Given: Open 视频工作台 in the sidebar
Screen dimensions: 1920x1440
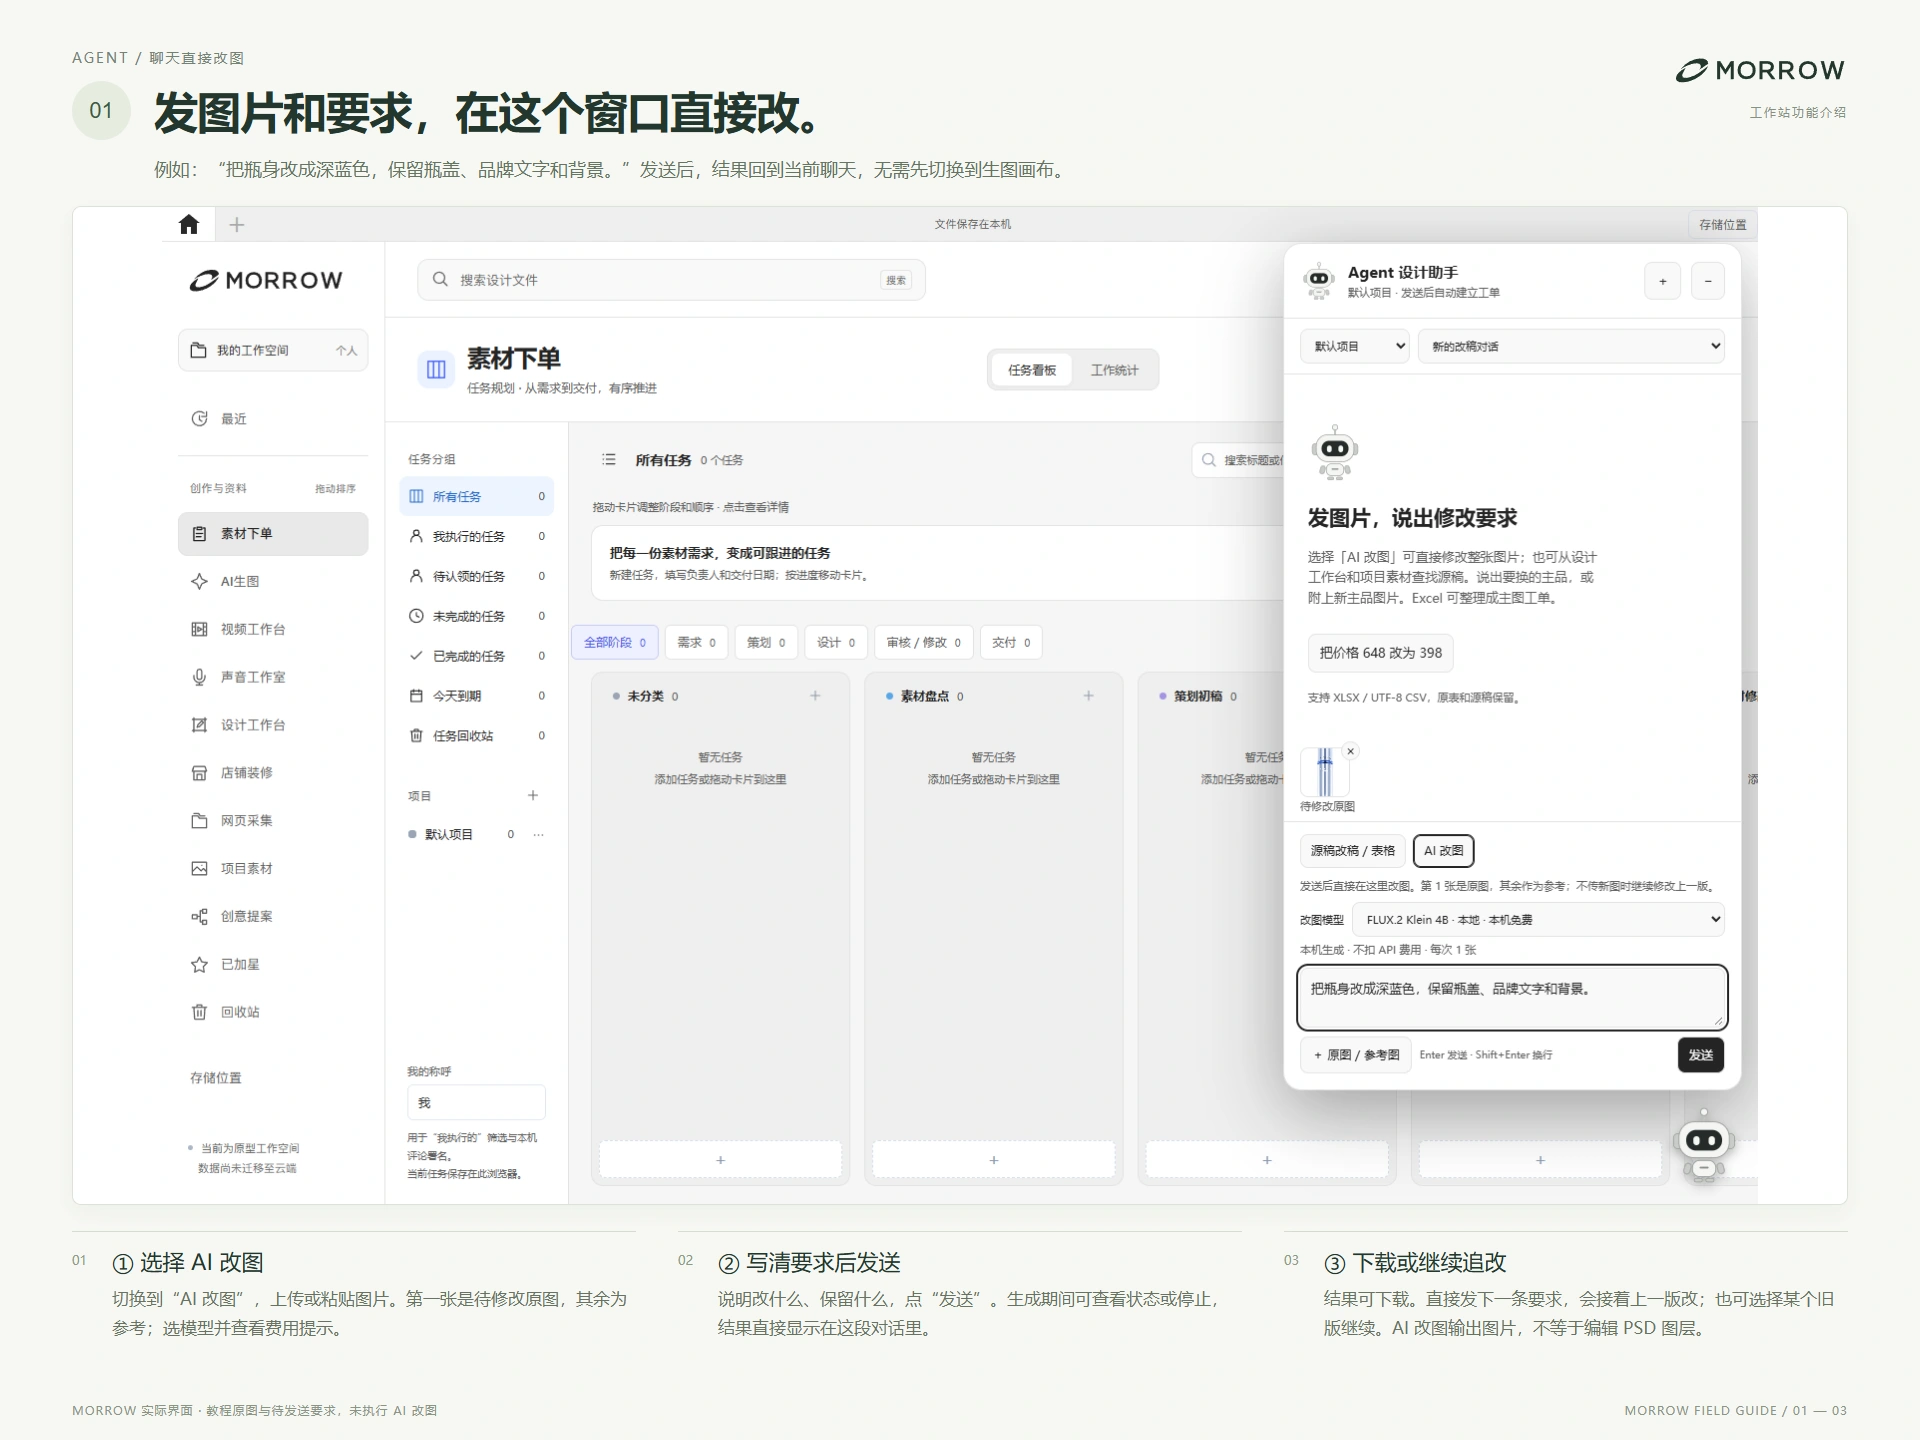Looking at the screenshot, I should [x=273, y=629].
